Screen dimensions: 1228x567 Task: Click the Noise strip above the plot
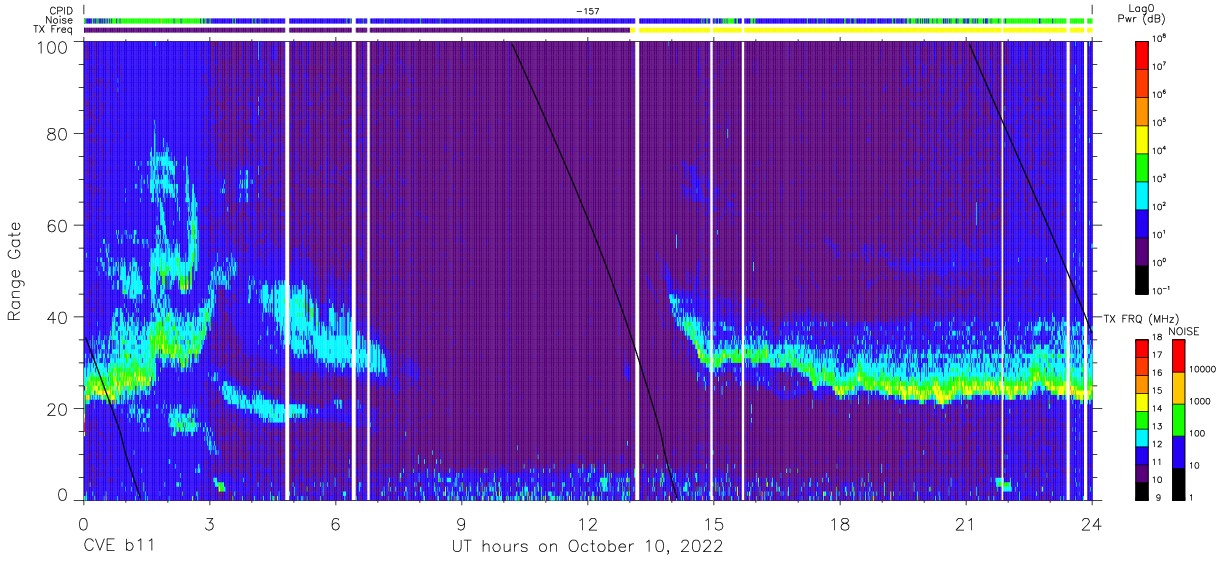588,20
